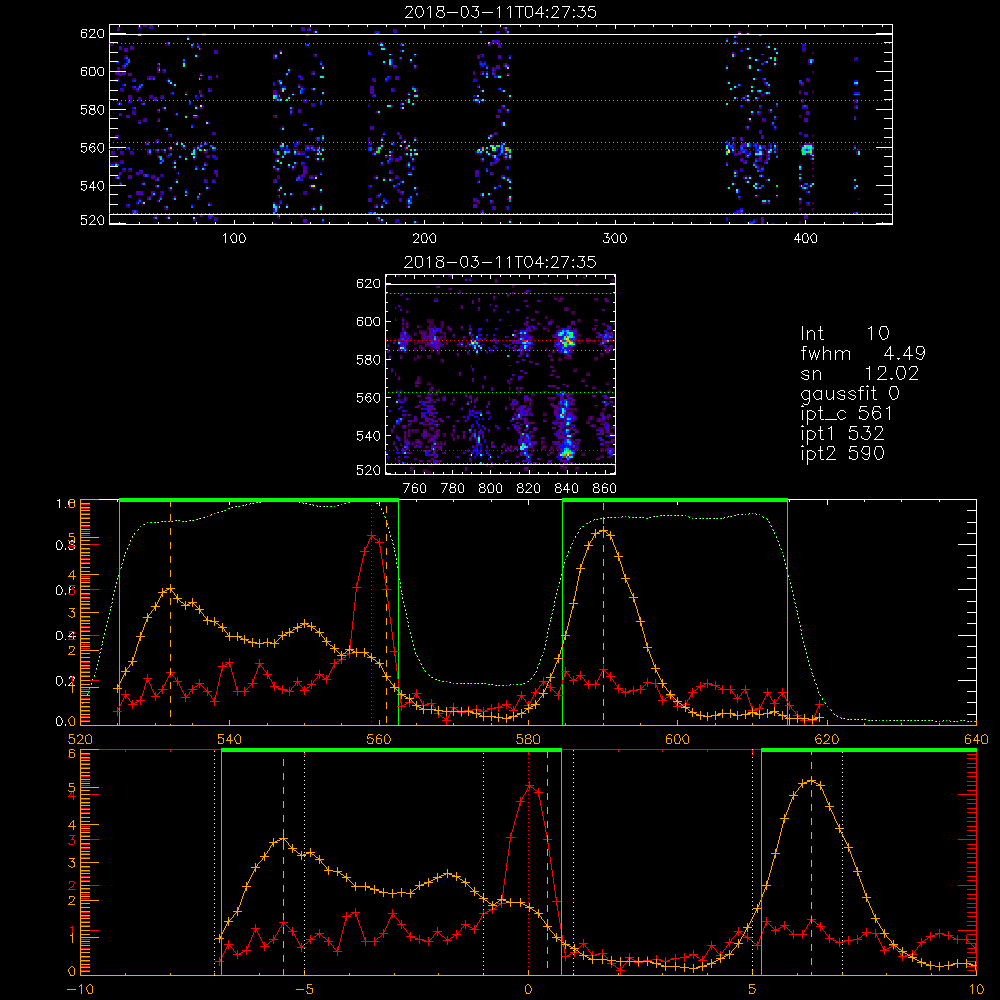Select the 'Int 10' readout
Viewport: 1000px width, 1000px height.
point(844,333)
